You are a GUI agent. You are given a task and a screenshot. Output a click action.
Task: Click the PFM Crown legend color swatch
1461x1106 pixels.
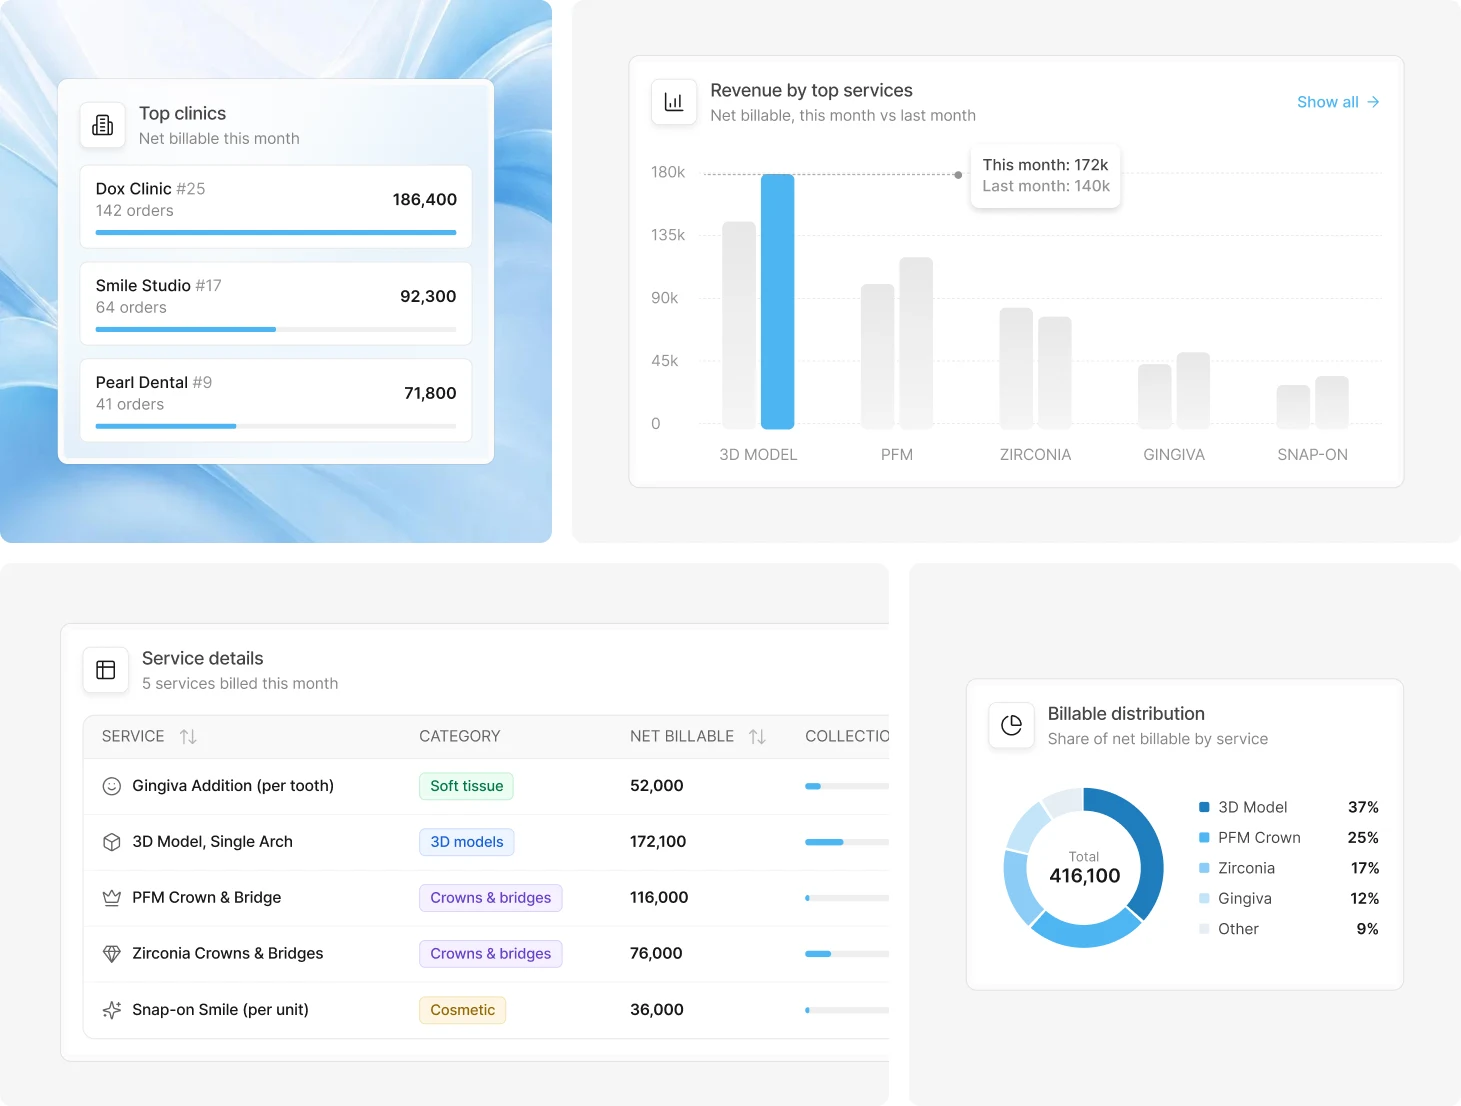click(1204, 838)
